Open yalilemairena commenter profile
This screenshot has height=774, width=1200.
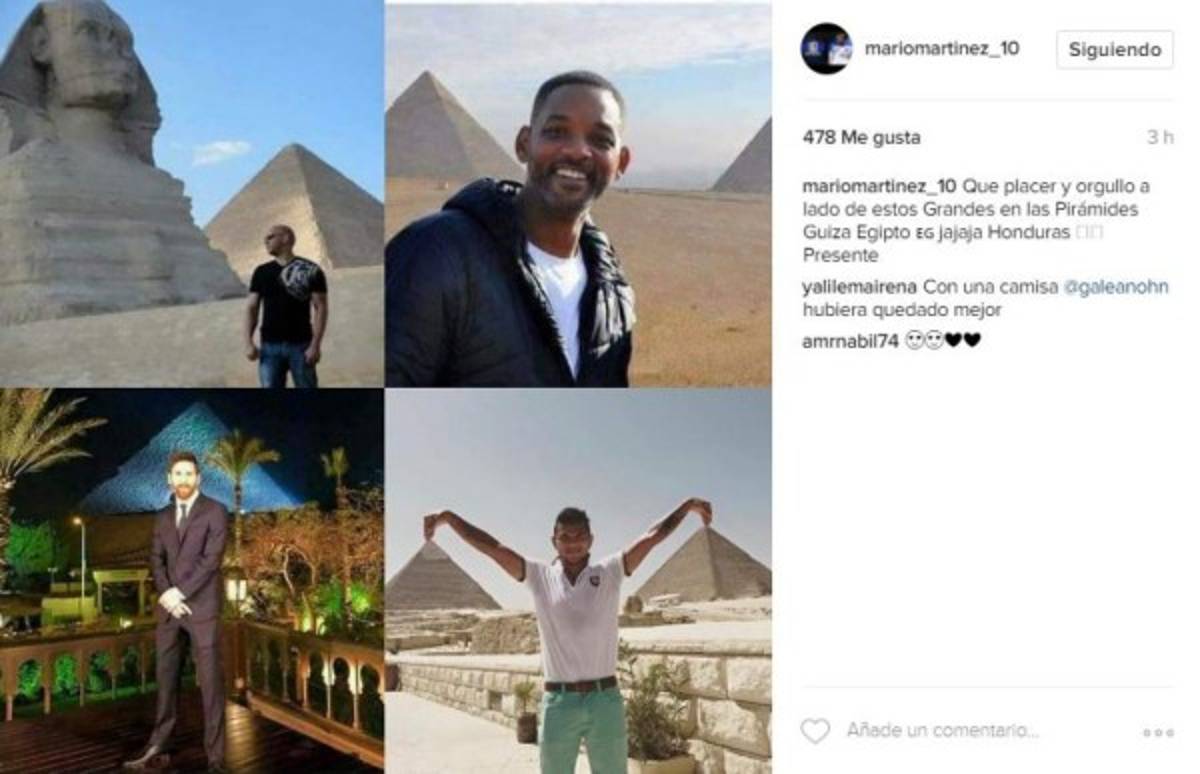point(860,287)
